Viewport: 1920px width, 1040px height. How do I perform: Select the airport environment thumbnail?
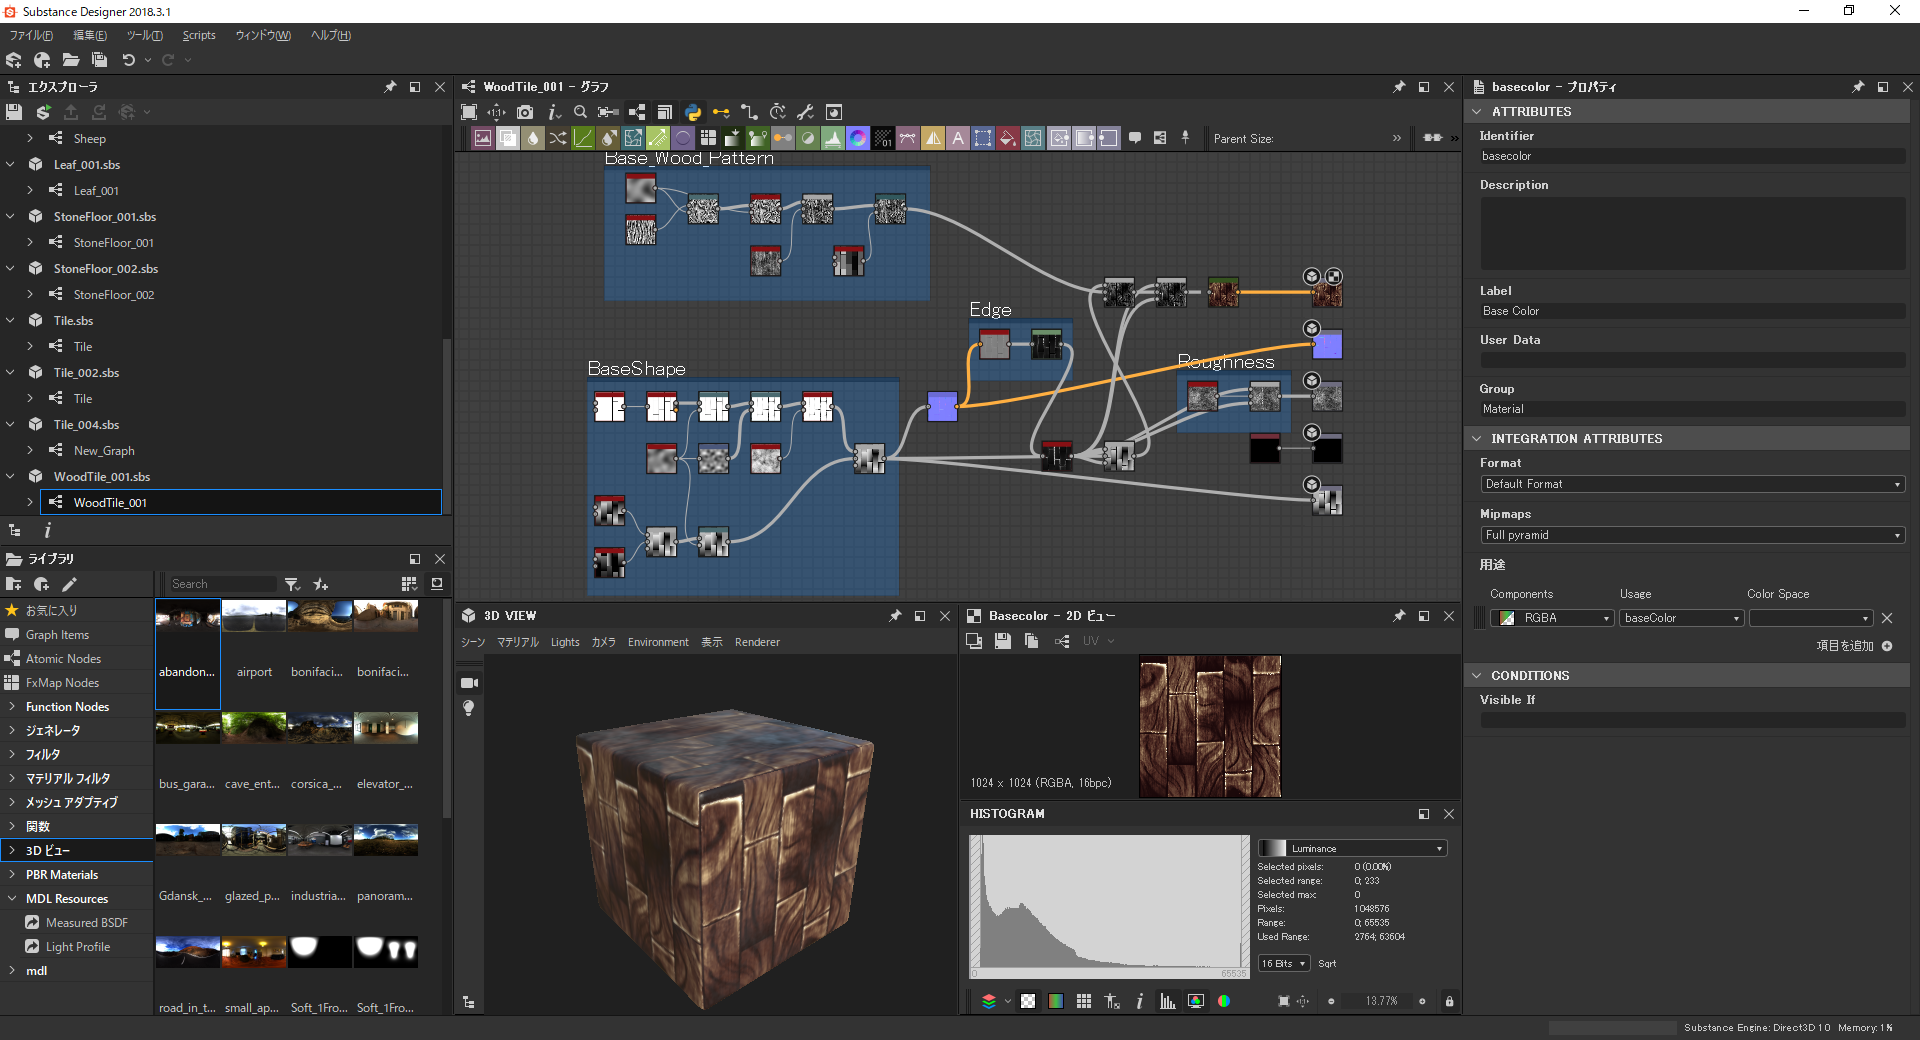[x=254, y=617]
